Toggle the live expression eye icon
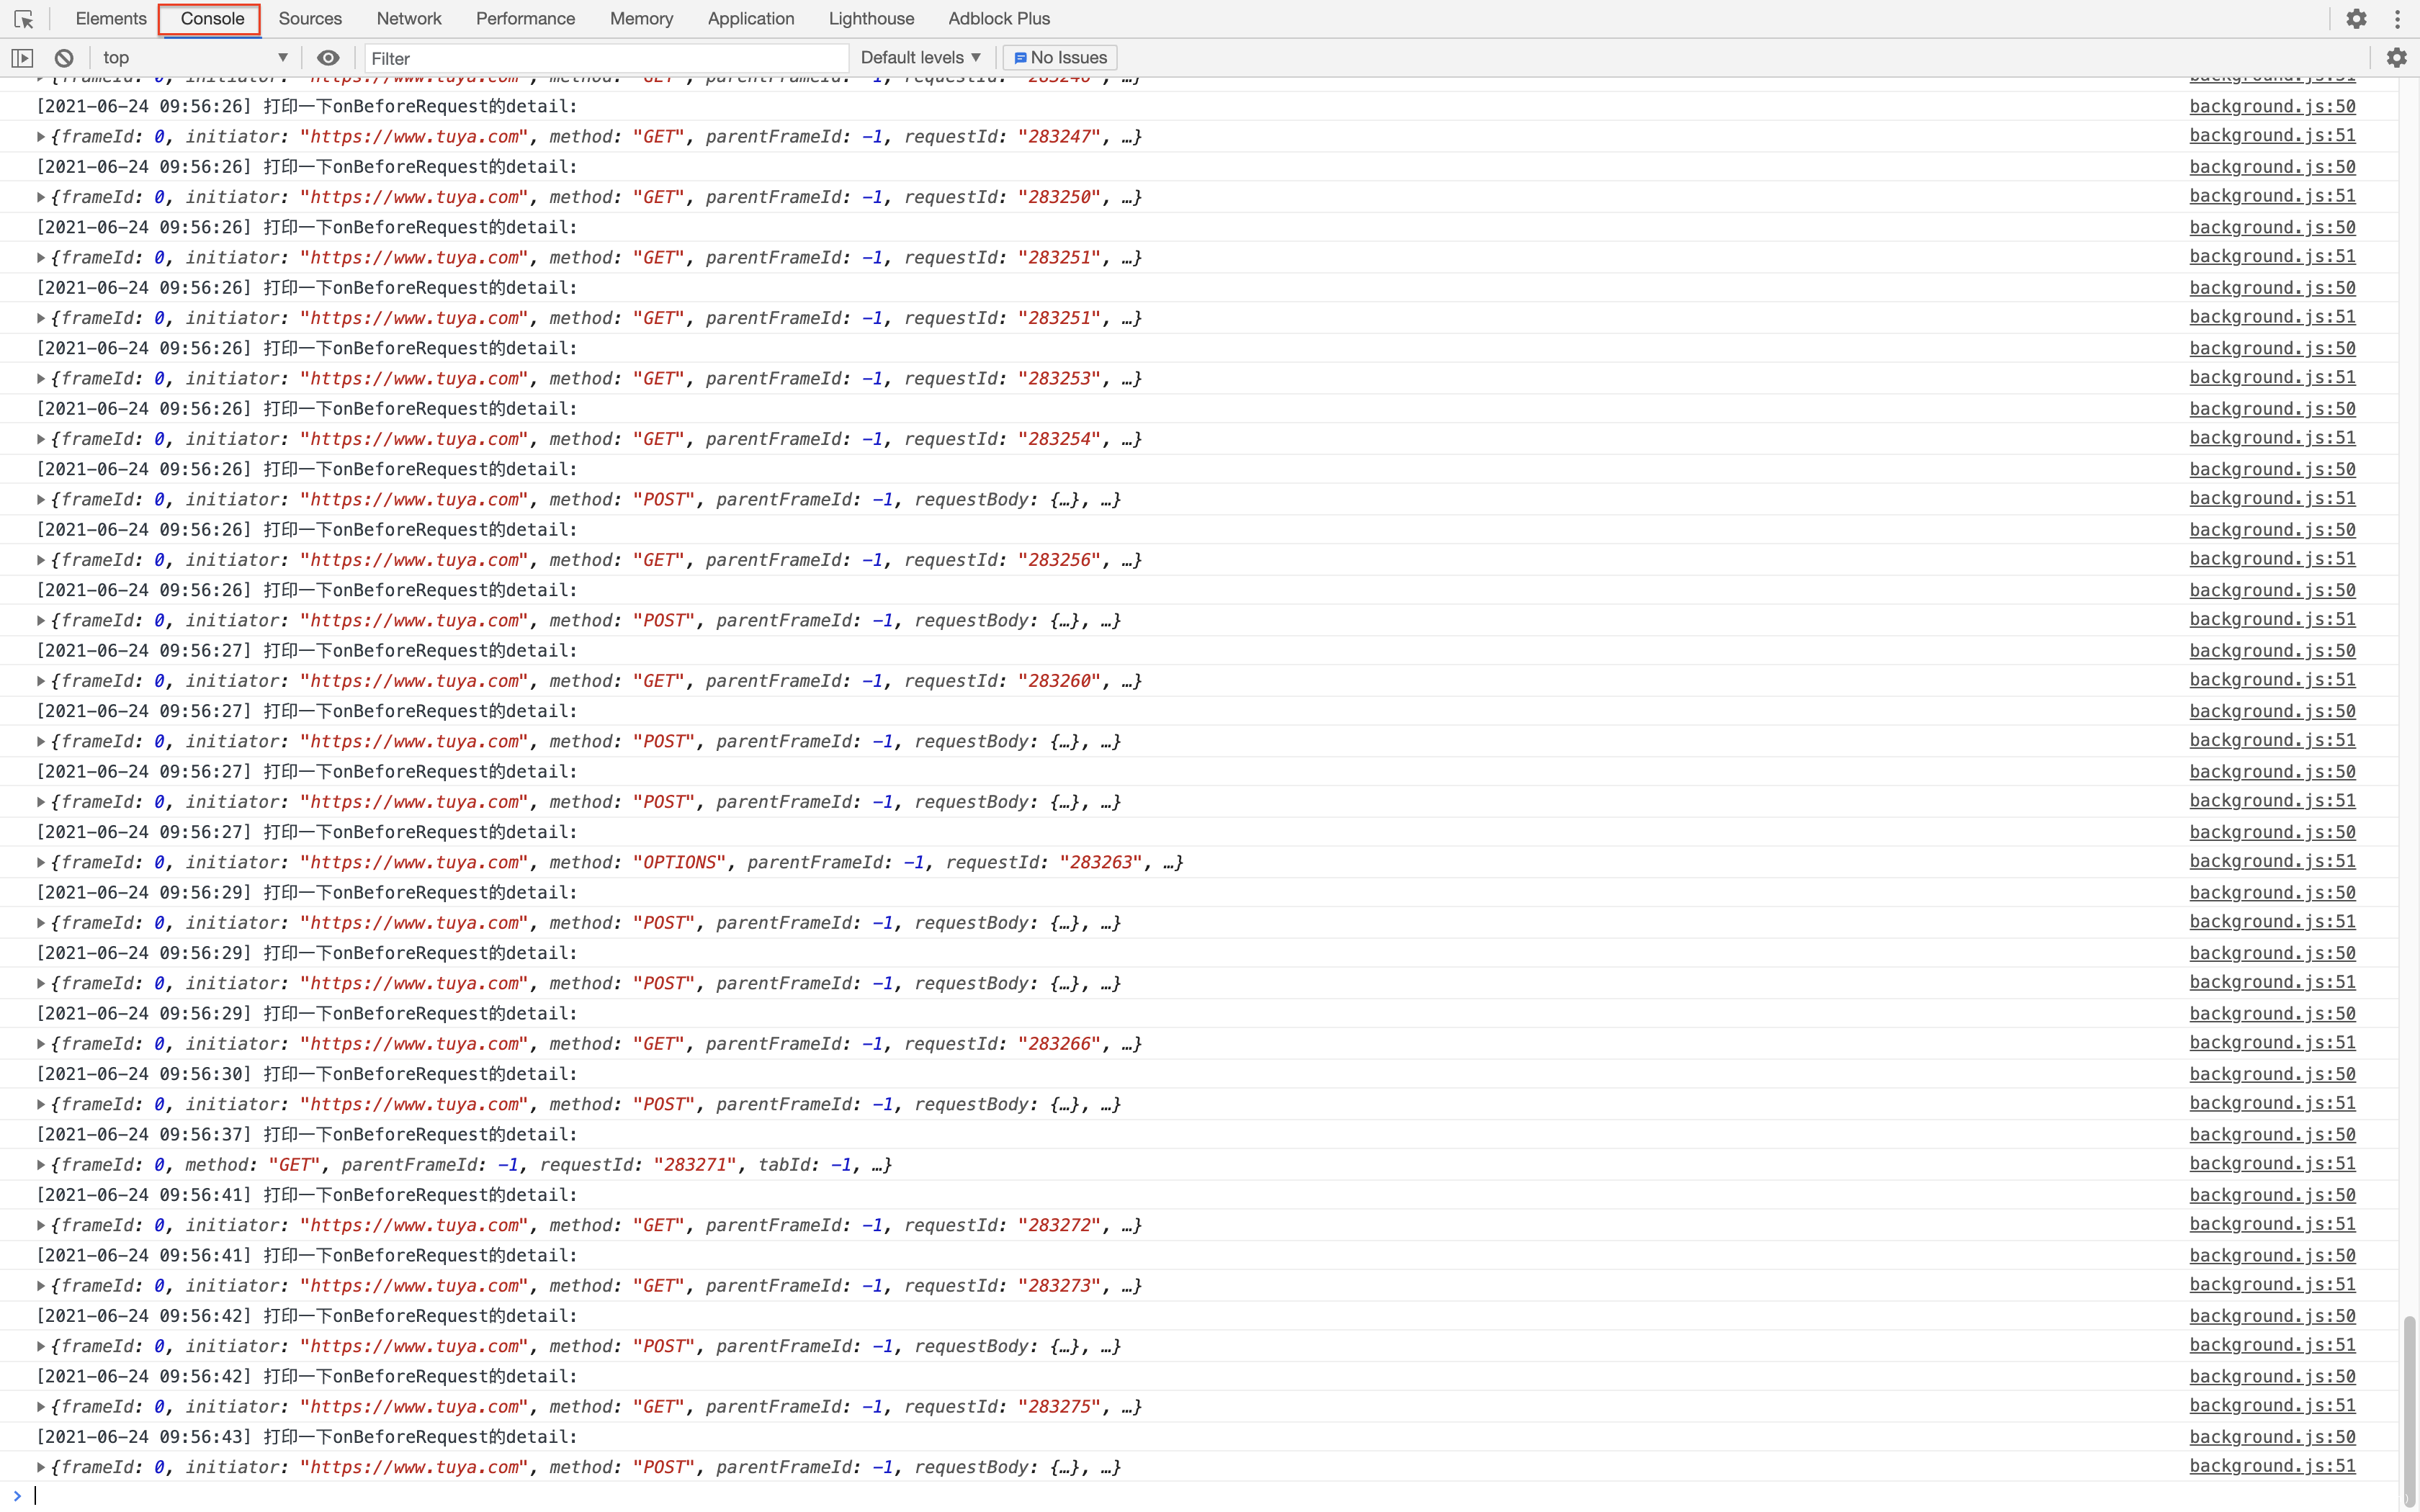Screen dimensions: 2420x1512 click(x=328, y=58)
